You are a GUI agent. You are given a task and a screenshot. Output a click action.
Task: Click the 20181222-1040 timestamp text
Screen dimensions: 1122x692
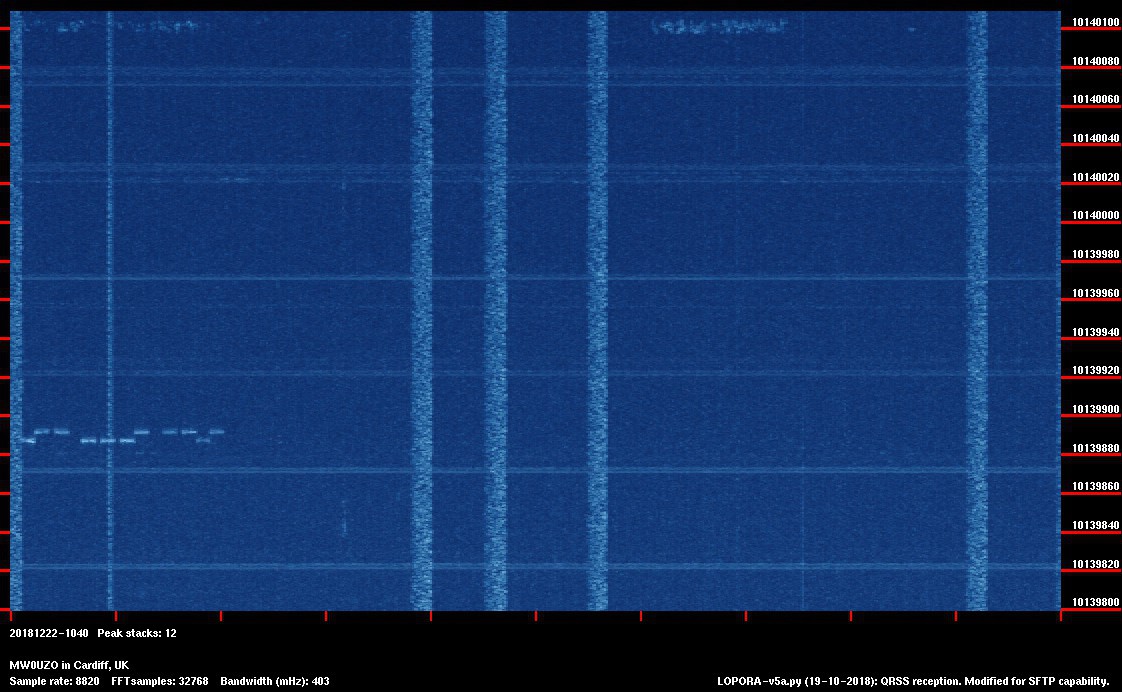(x=49, y=633)
